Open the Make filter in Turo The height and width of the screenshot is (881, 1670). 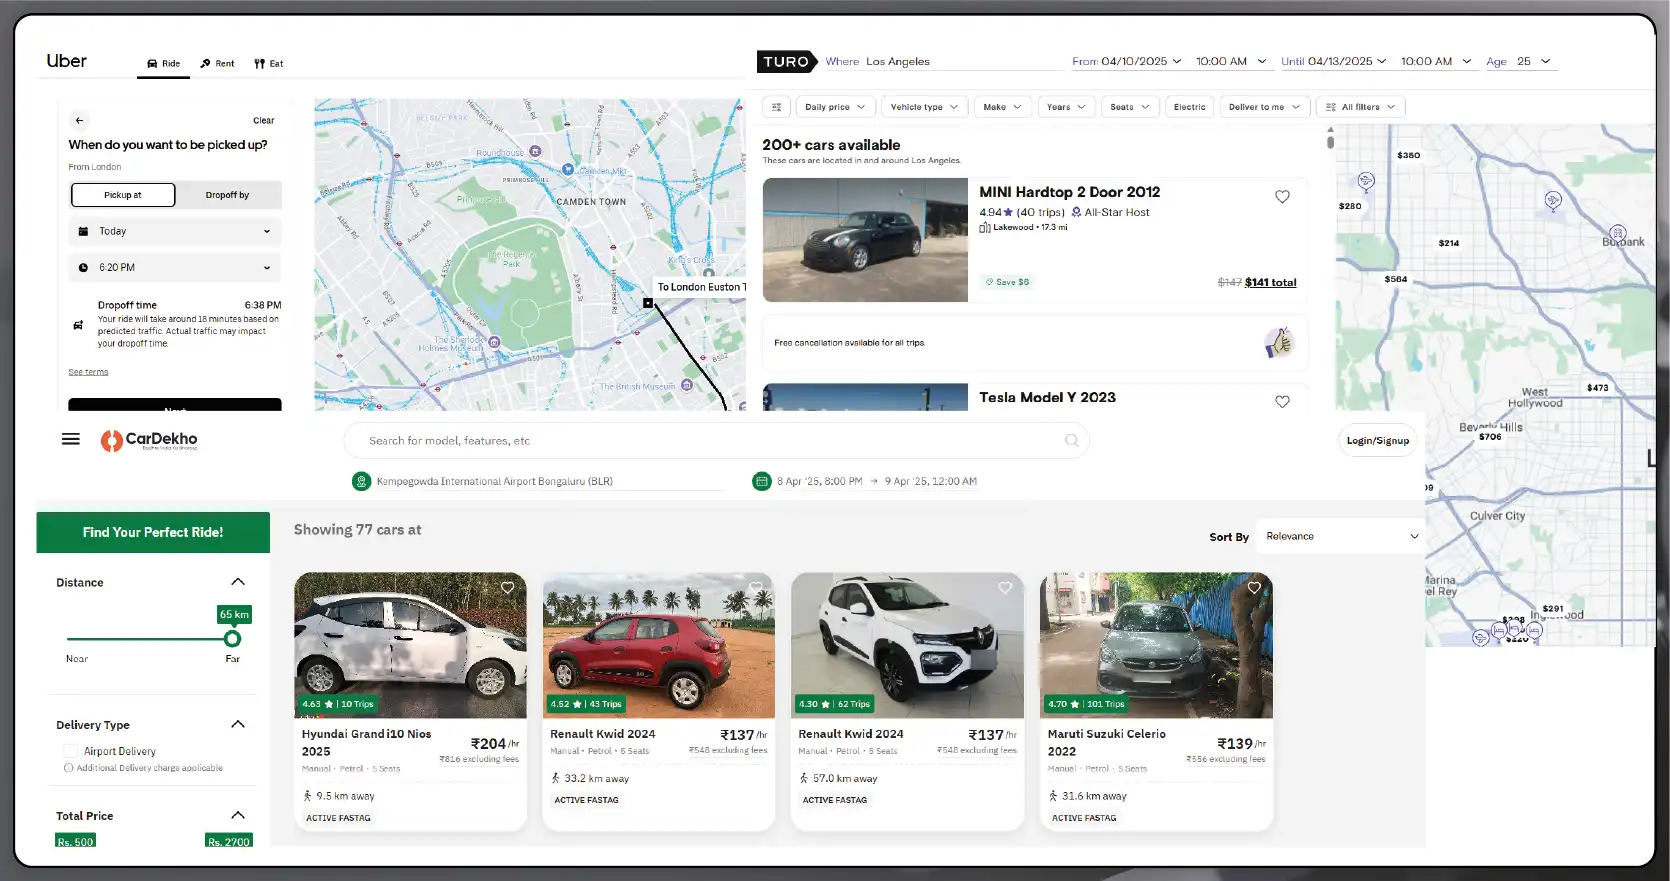click(x=1003, y=107)
